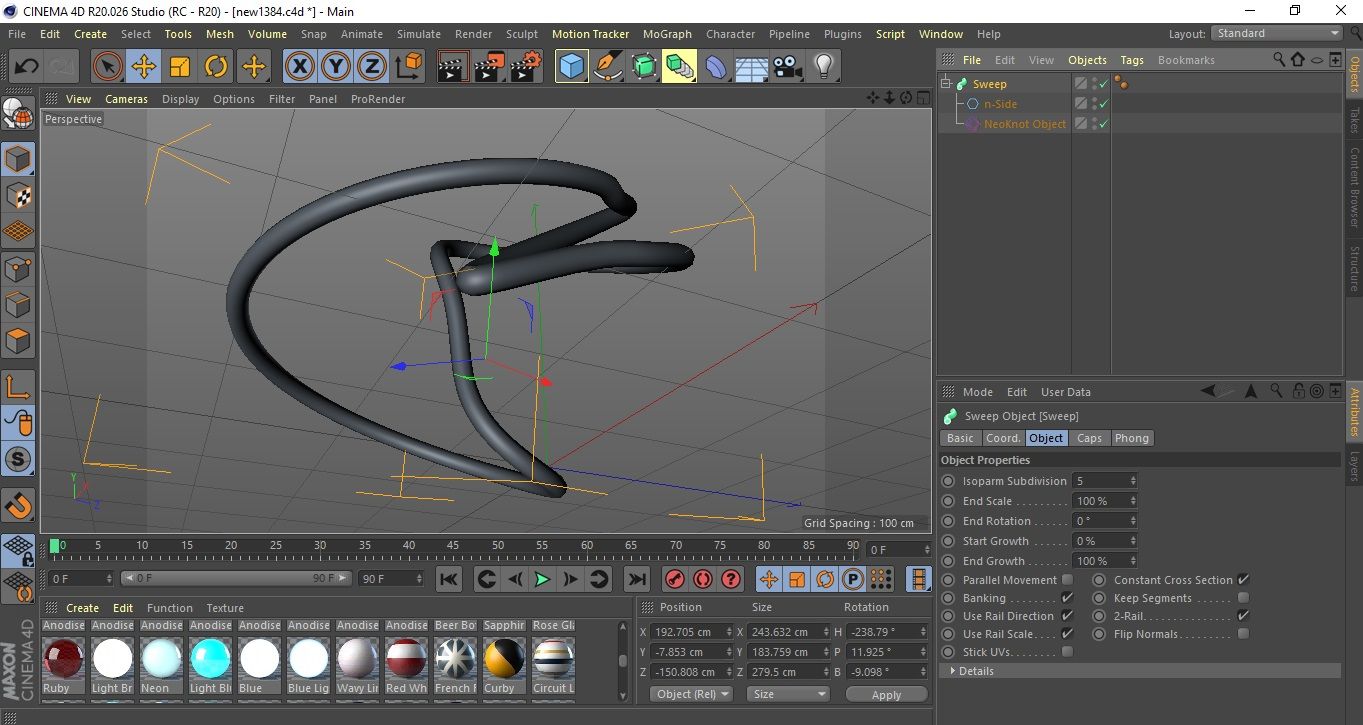Uncheck Use Rail Direction
Image resolution: width=1363 pixels, height=725 pixels.
[1067, 616]
